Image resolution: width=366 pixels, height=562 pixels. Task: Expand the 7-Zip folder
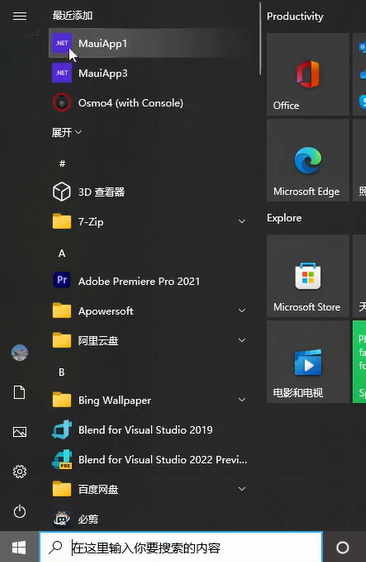(x=149, y=222)
